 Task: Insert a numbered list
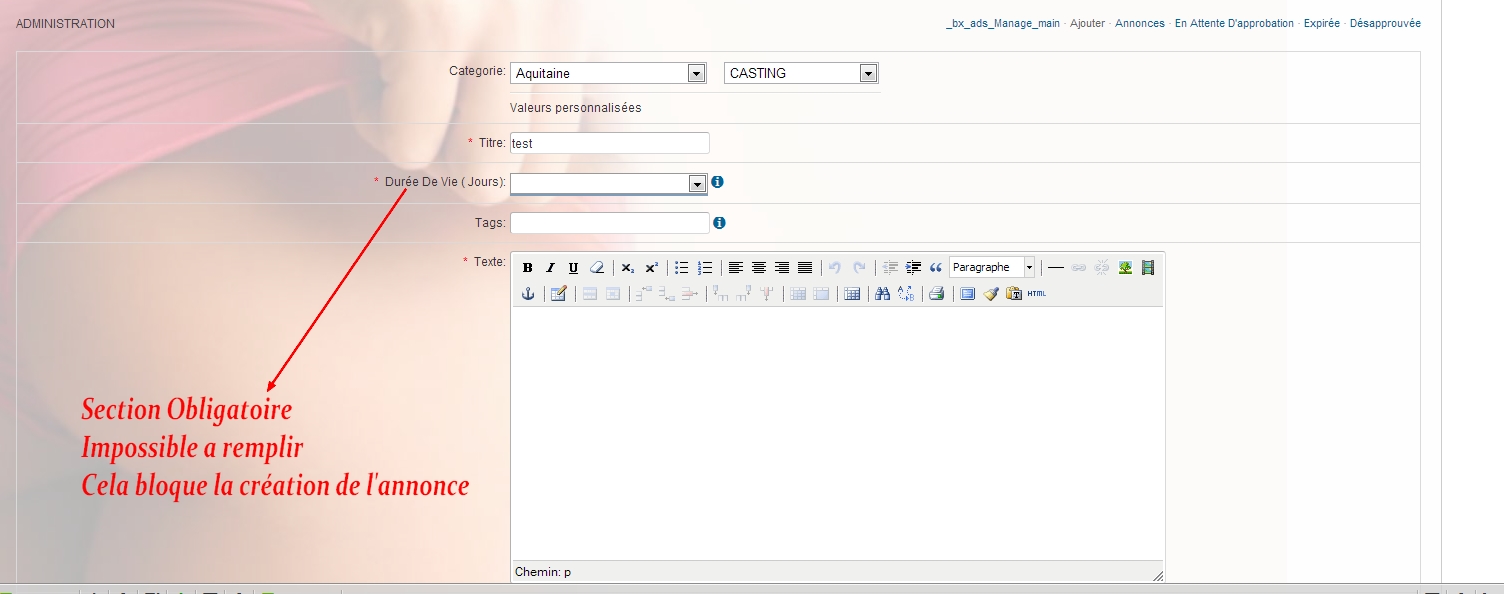pos(705,268)
